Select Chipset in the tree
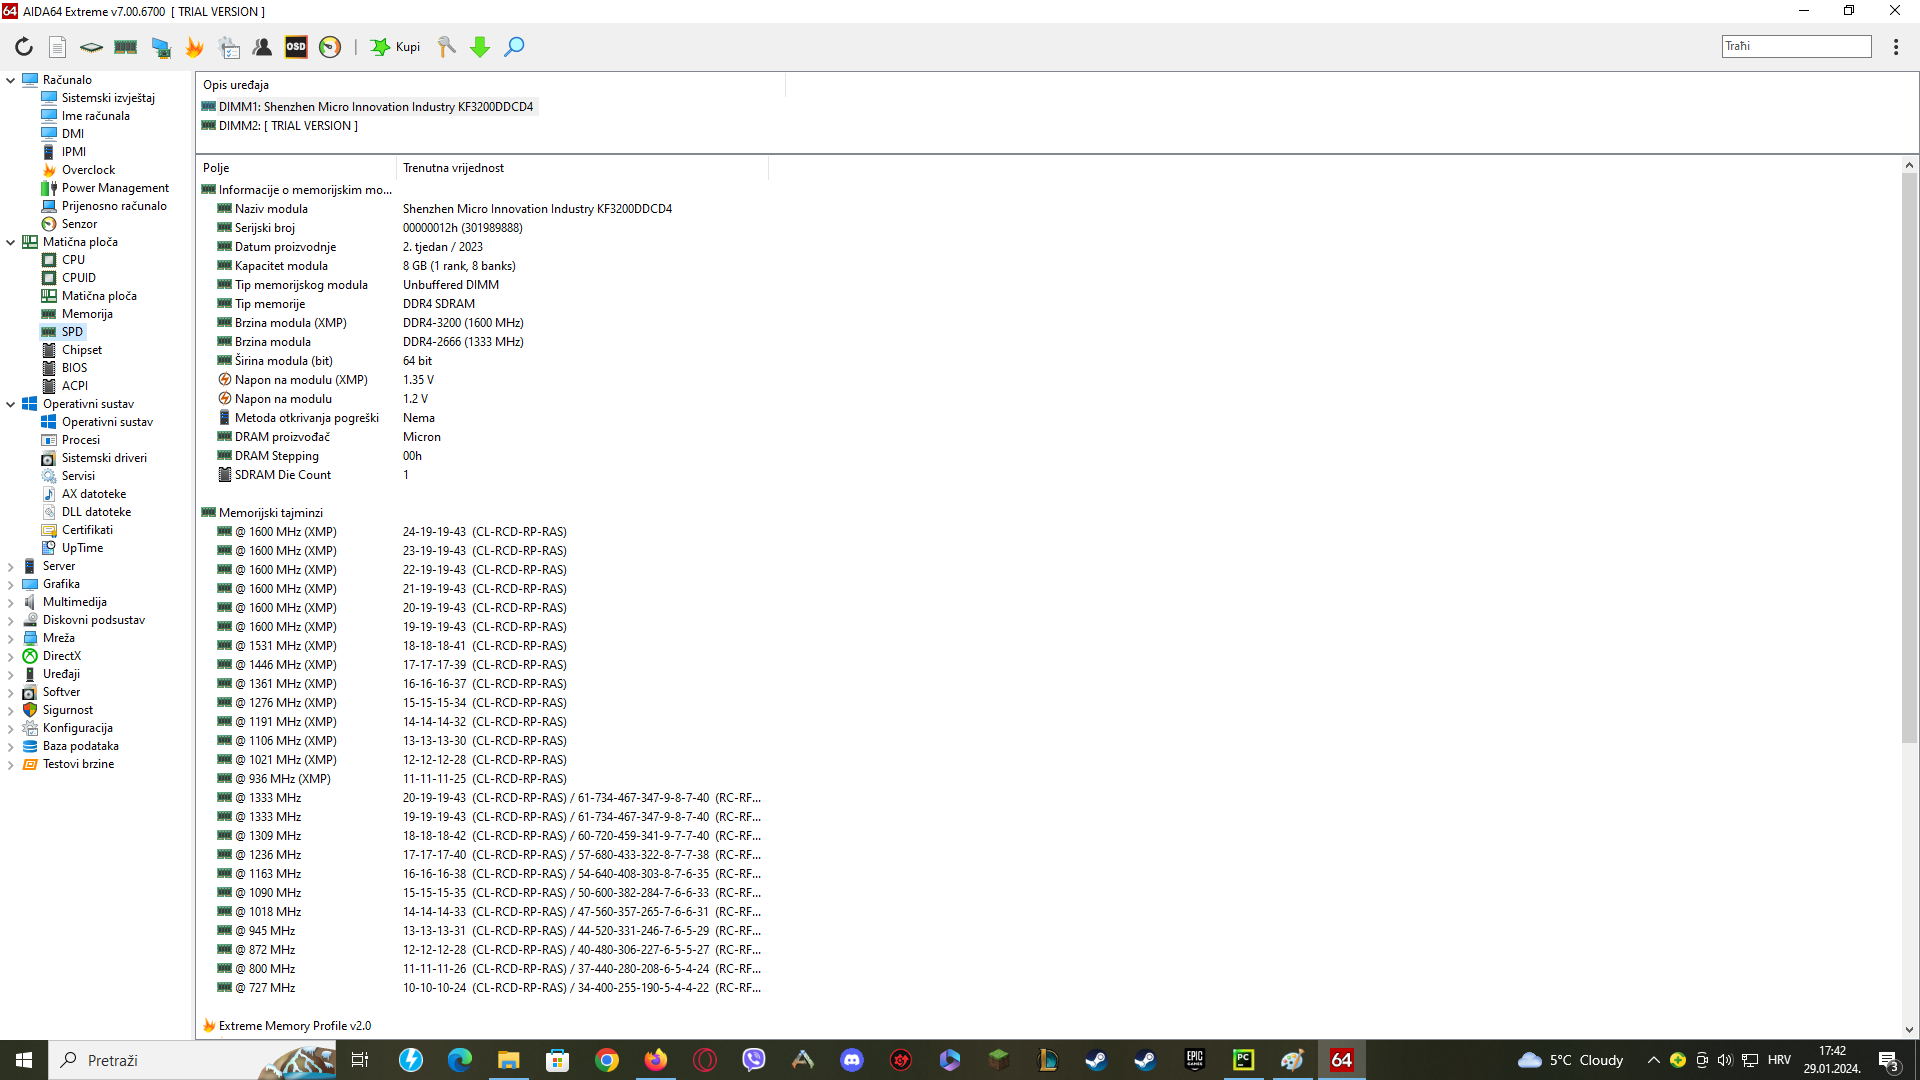This screenshot has width=1920, height=1080. [x=82, y=350]
